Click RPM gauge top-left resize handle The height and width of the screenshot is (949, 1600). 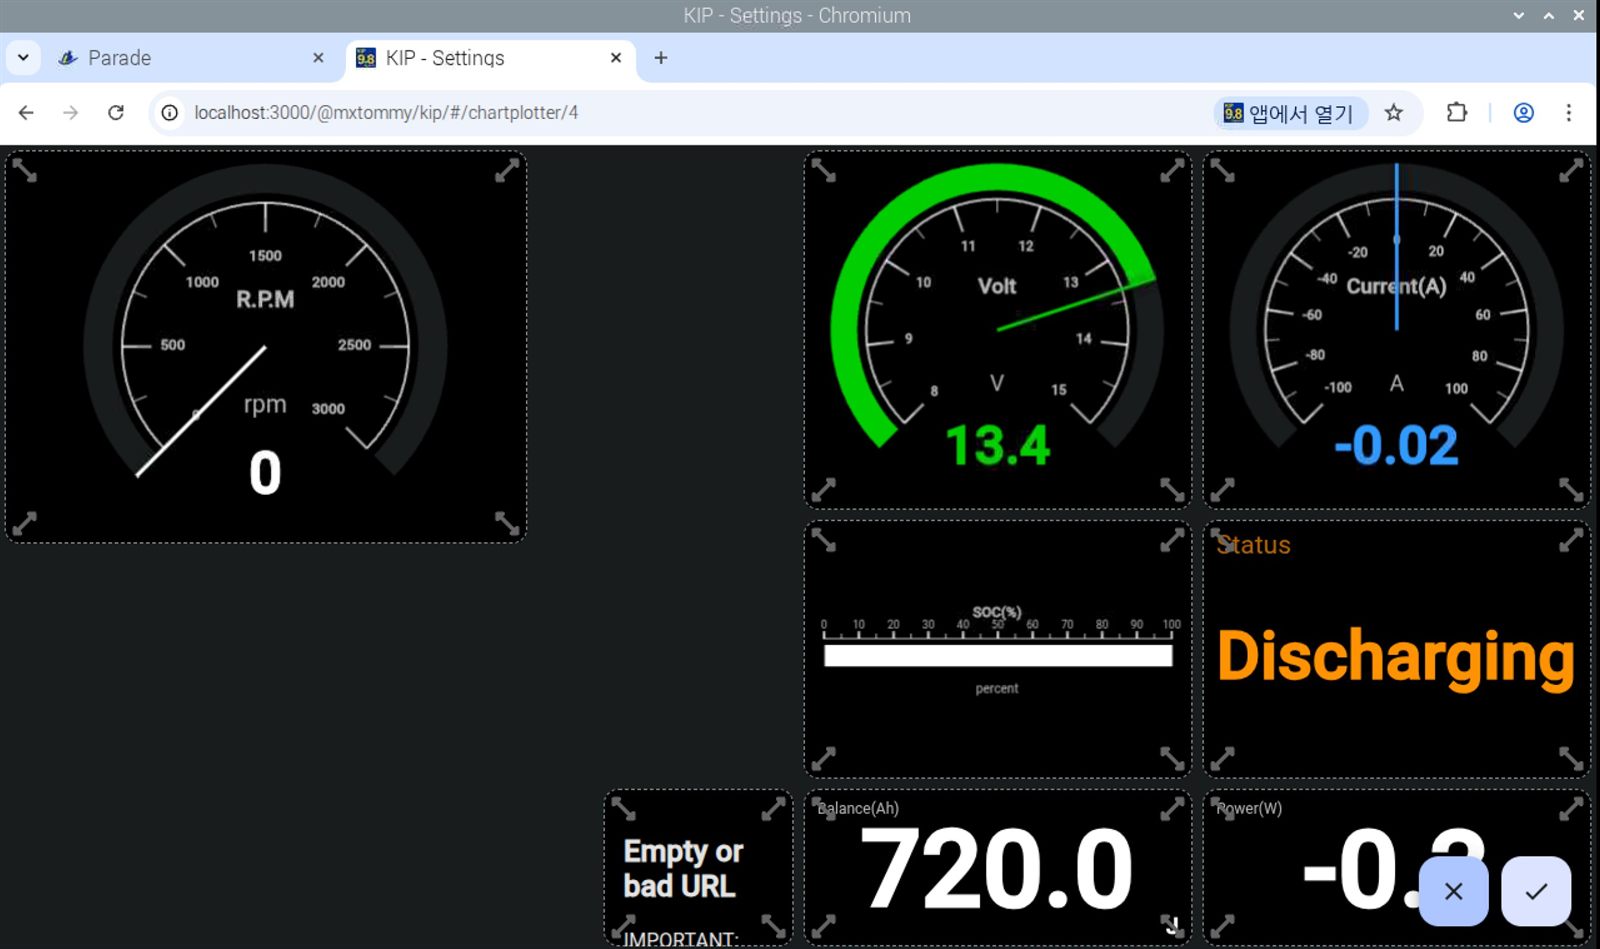[x=25, y=171]
